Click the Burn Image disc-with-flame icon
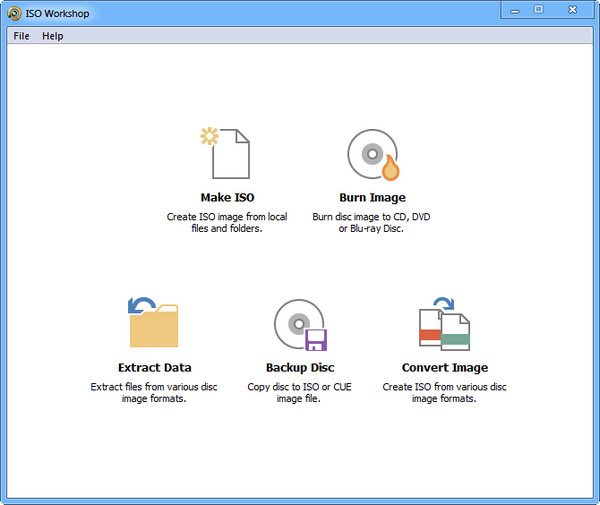This screenshot has width=600, height=505. 372,153
